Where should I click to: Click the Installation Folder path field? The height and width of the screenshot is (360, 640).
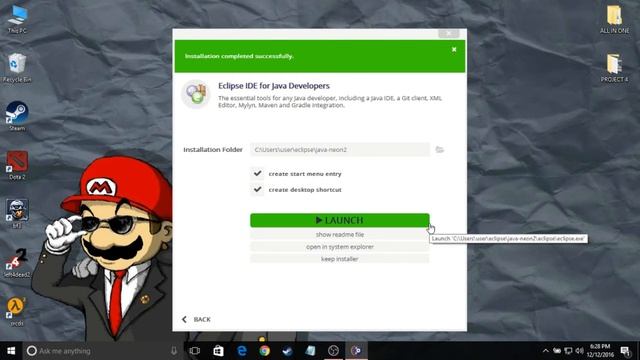click(x=340, y=149)
